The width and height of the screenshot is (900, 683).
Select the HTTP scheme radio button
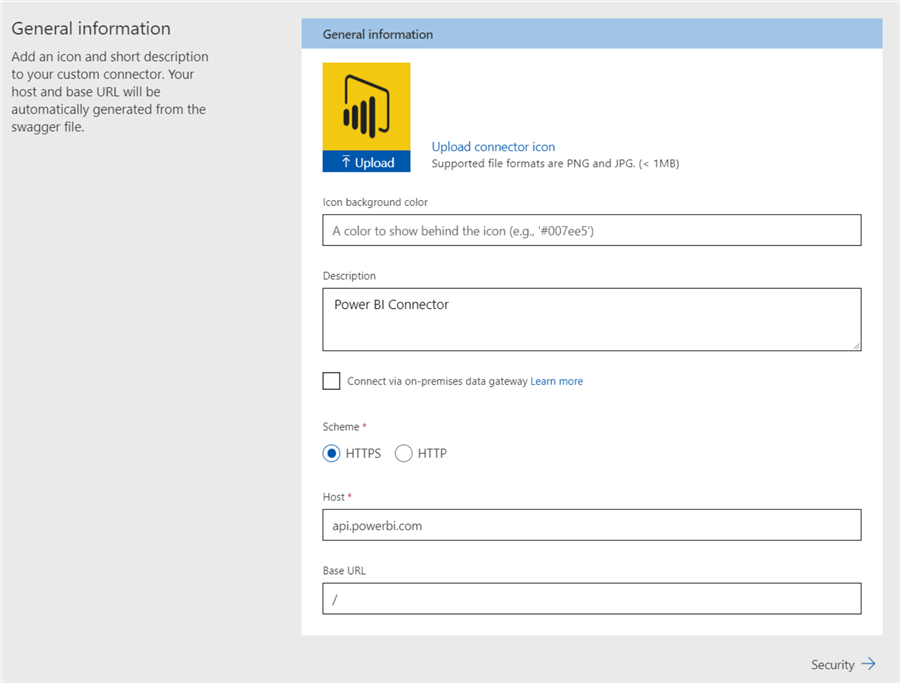(404, 453)
